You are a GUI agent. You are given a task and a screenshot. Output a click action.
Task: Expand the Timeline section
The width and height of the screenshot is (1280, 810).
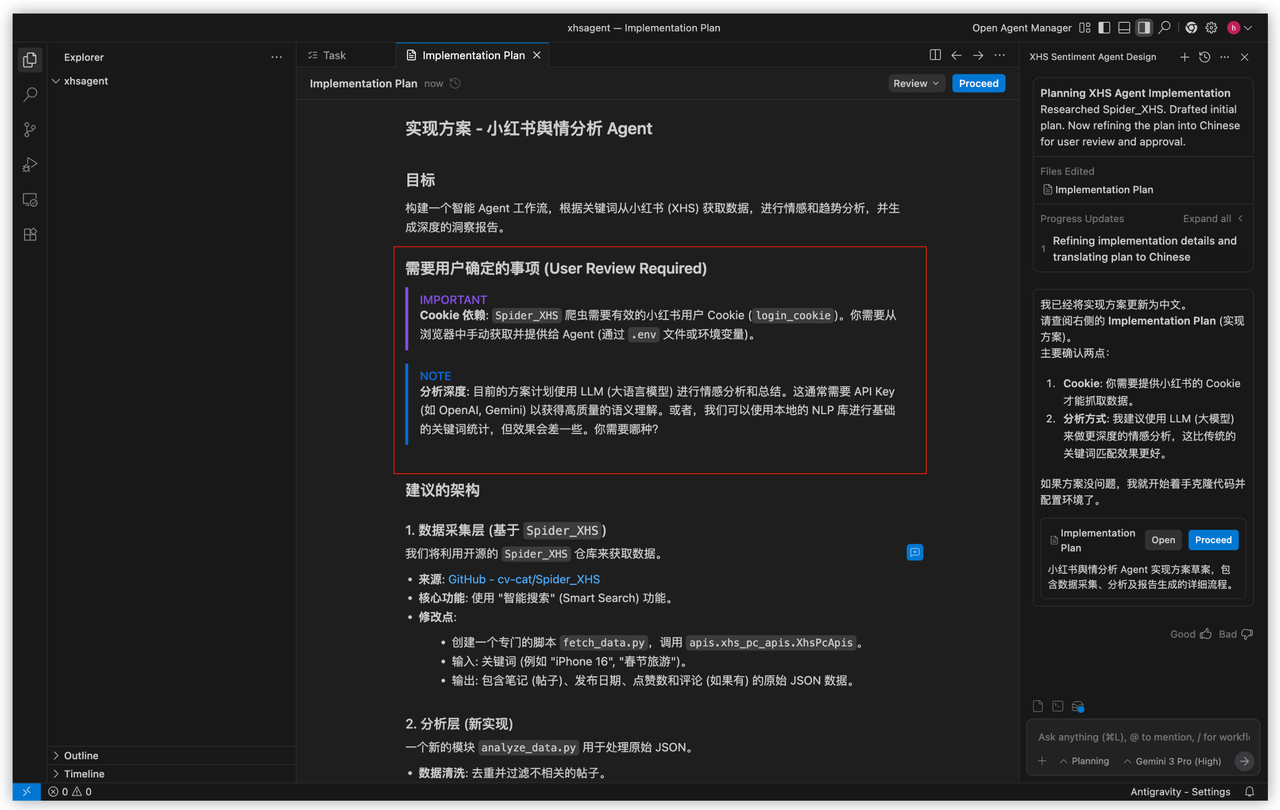(84, 773)
